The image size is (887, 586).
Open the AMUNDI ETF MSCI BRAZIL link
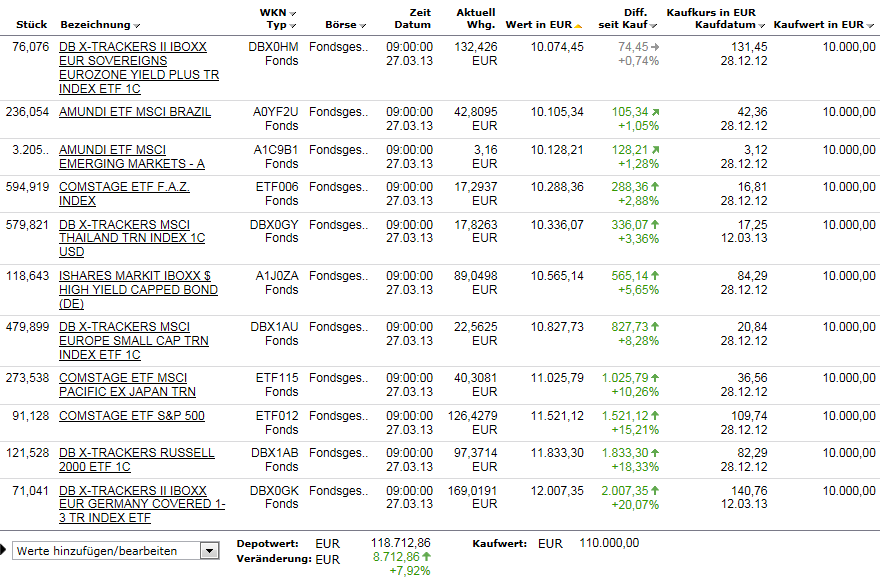(x=135, y=112)
